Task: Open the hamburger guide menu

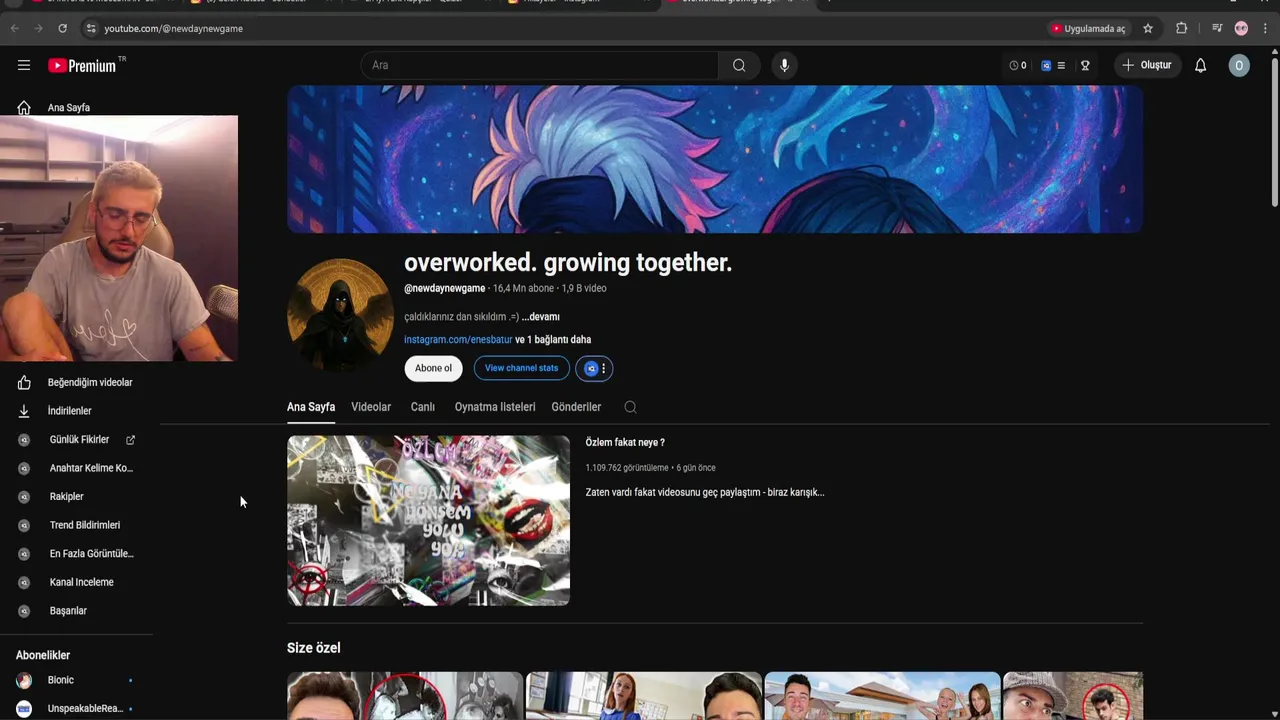Action: pyautogui.click(x=24, y=65)
